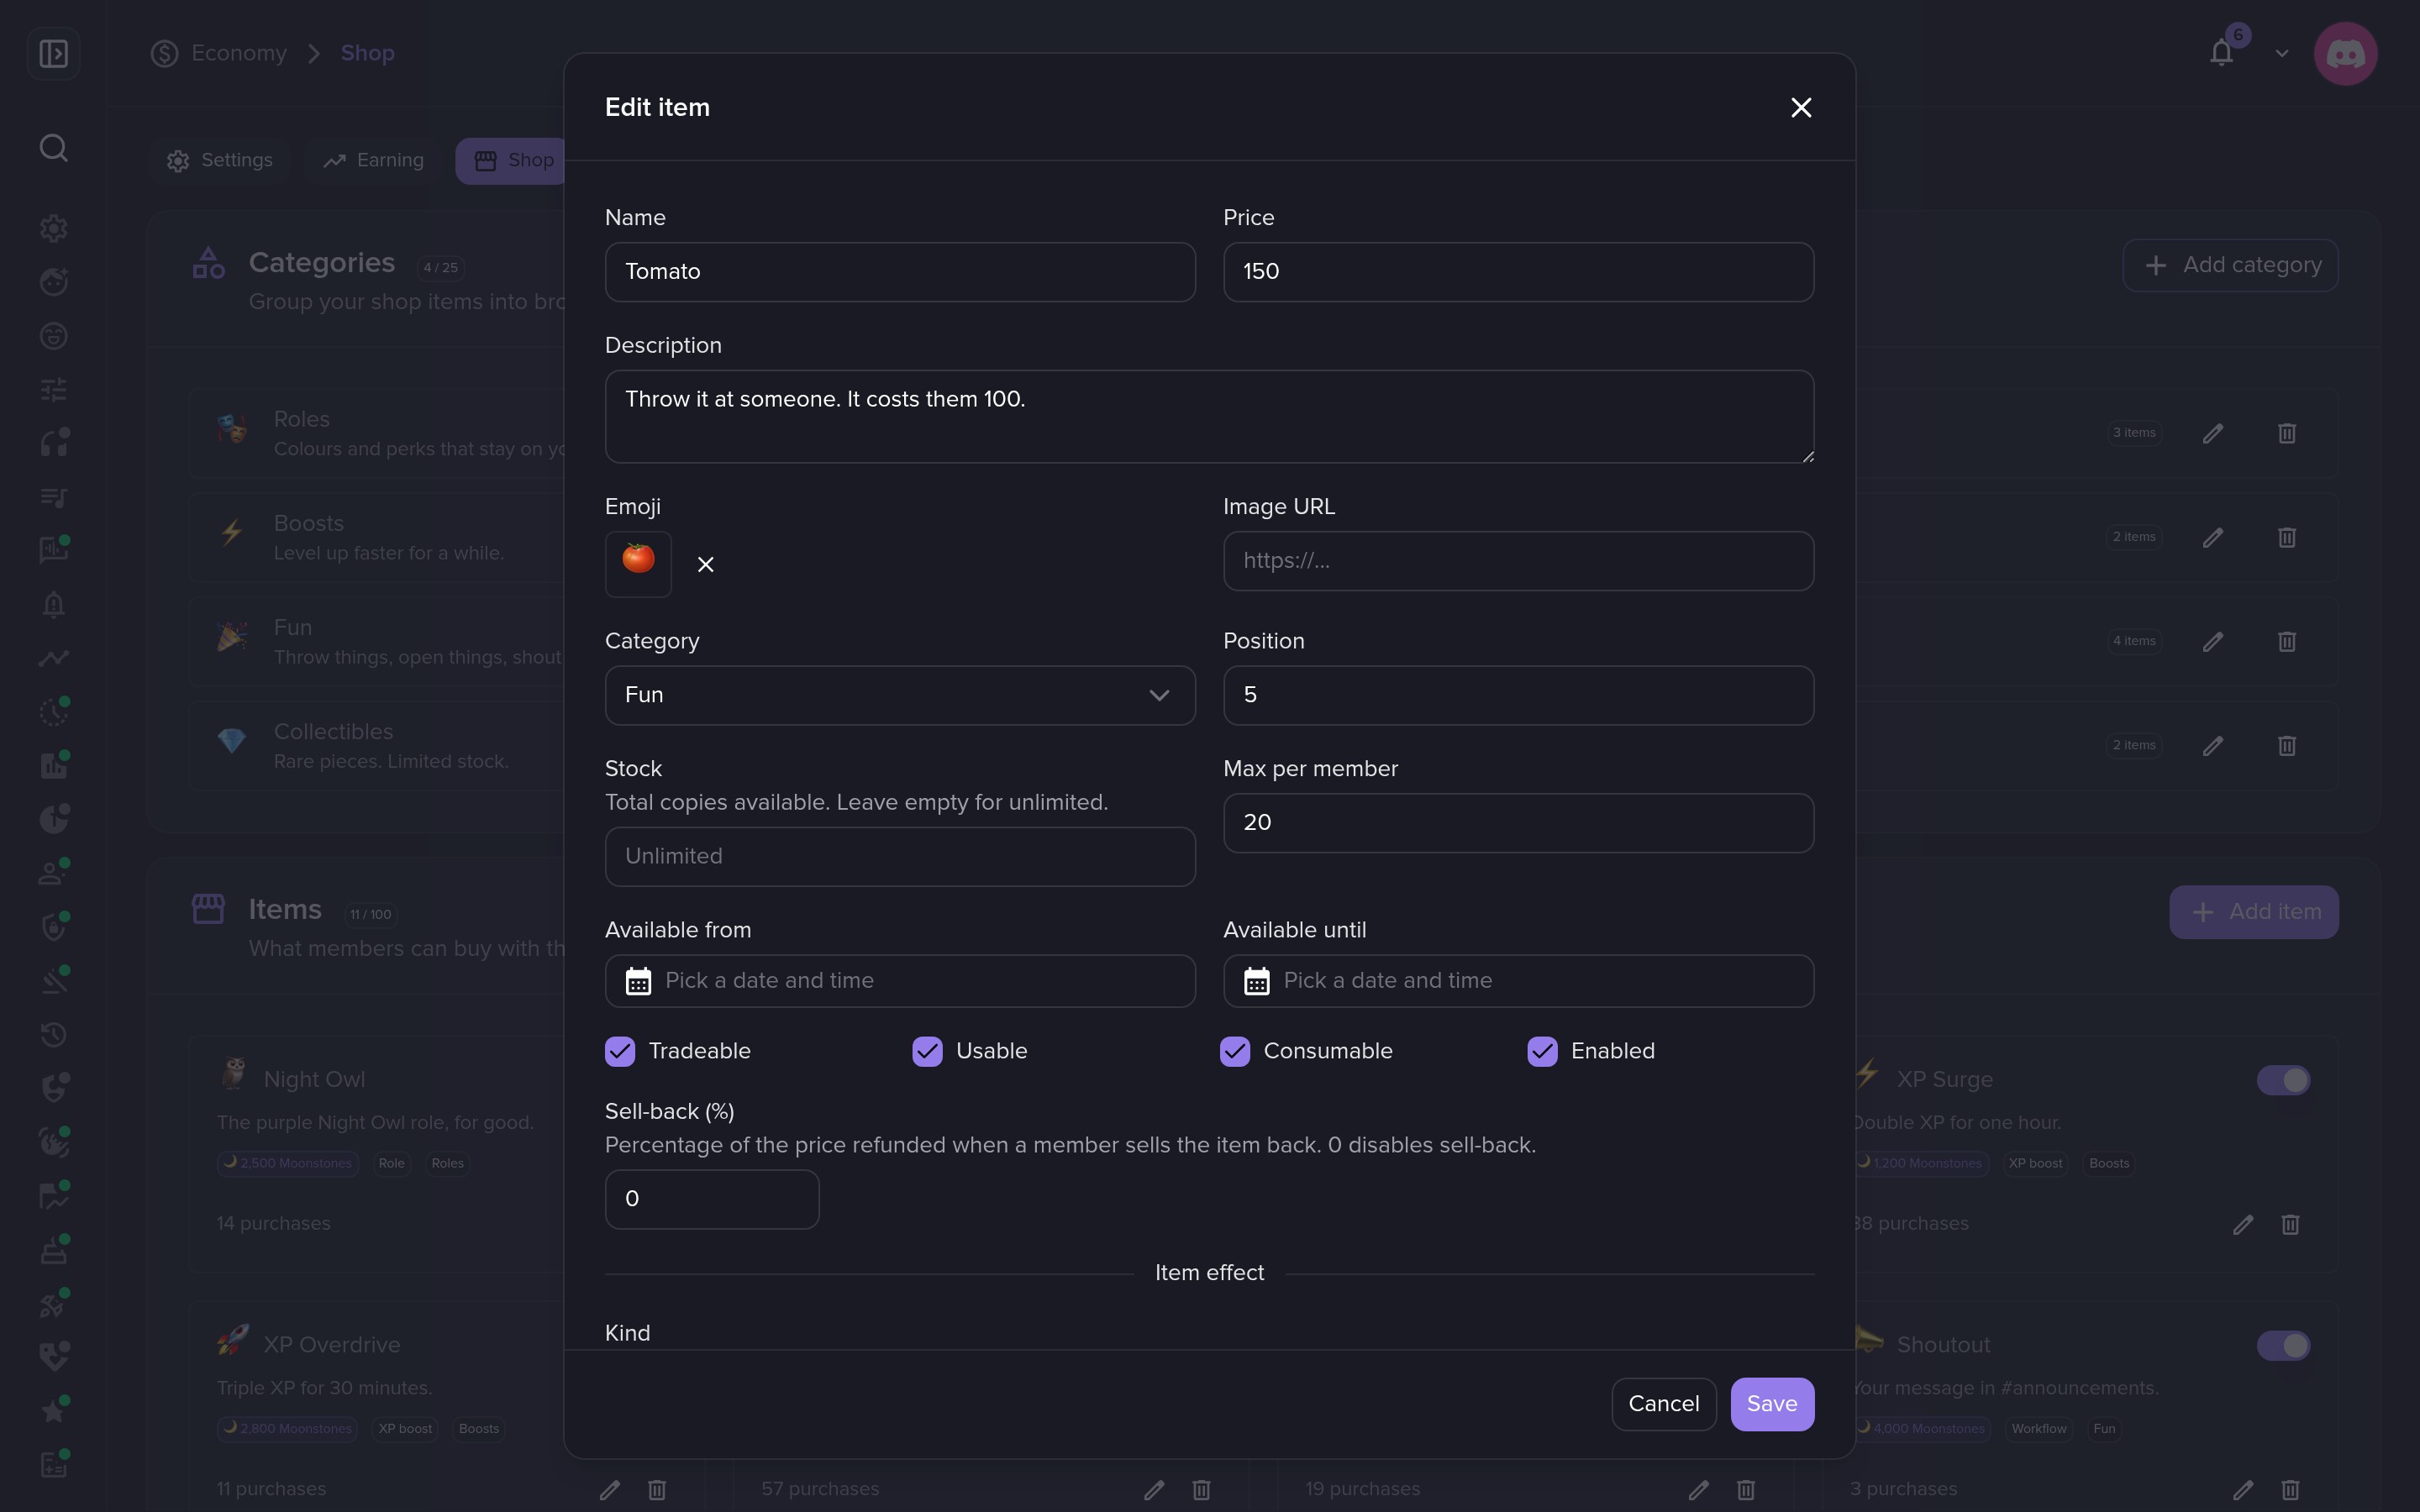Open the Available until date picker
The width and height of the screenshot is (2420, 1512).
1518,981
